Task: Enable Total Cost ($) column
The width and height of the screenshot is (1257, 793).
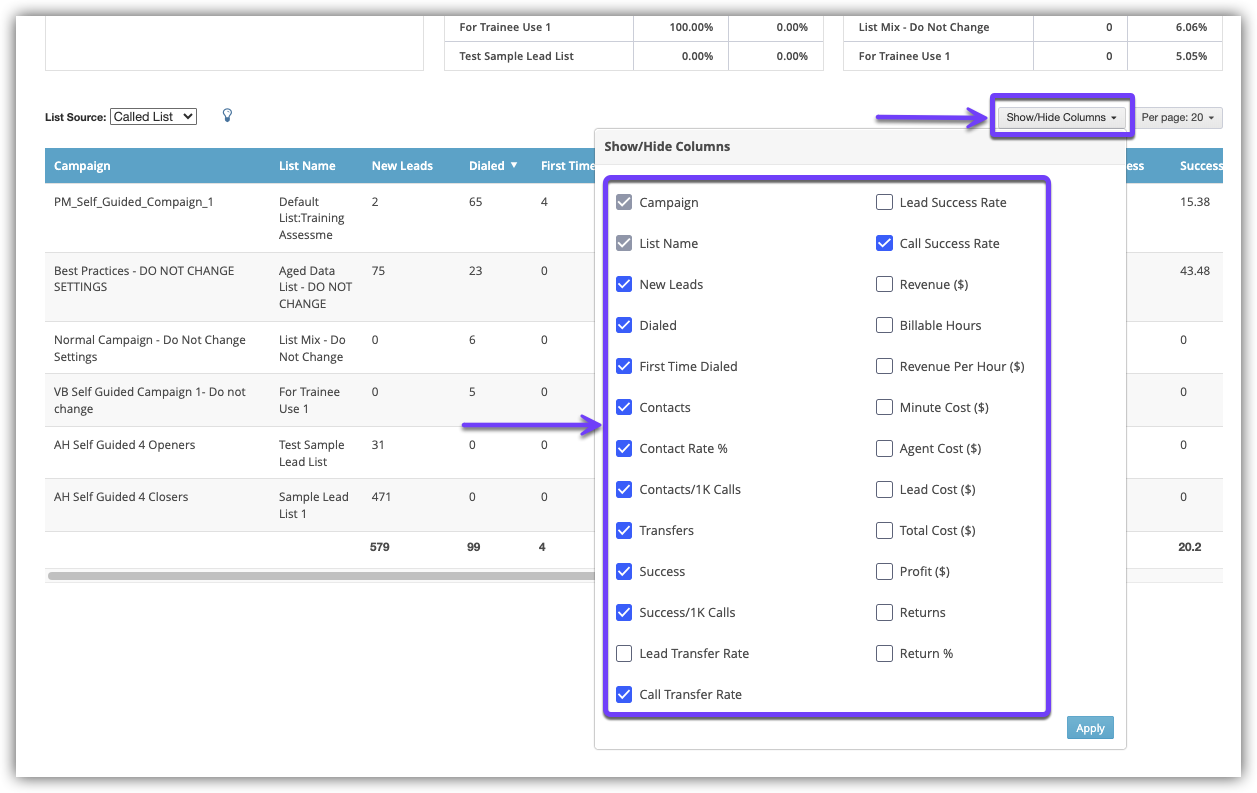Action: 884,530
